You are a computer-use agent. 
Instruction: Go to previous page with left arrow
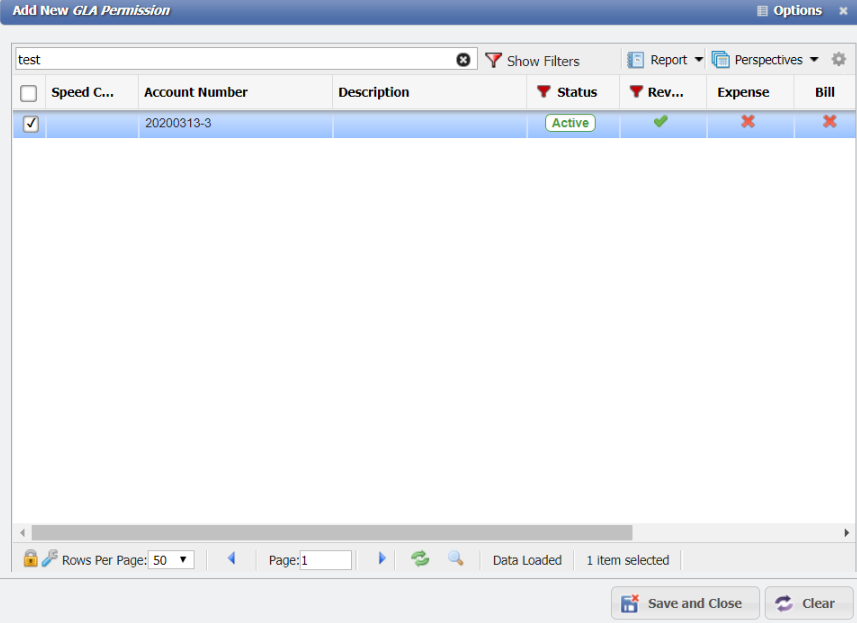(231, 559)
